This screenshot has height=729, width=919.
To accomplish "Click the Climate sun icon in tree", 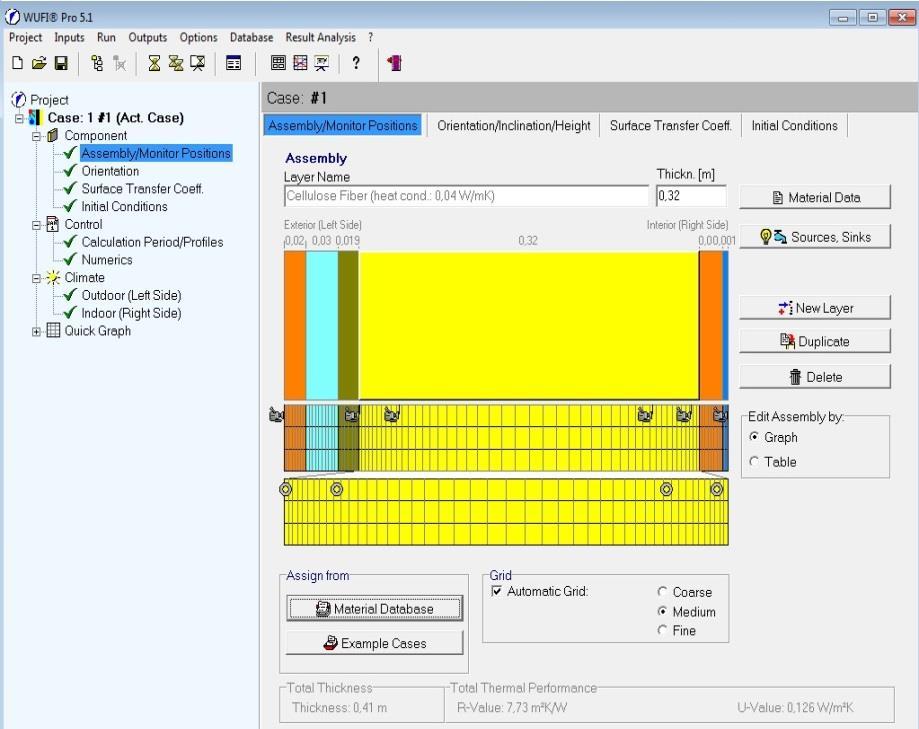I will click(x=53, y=277).
